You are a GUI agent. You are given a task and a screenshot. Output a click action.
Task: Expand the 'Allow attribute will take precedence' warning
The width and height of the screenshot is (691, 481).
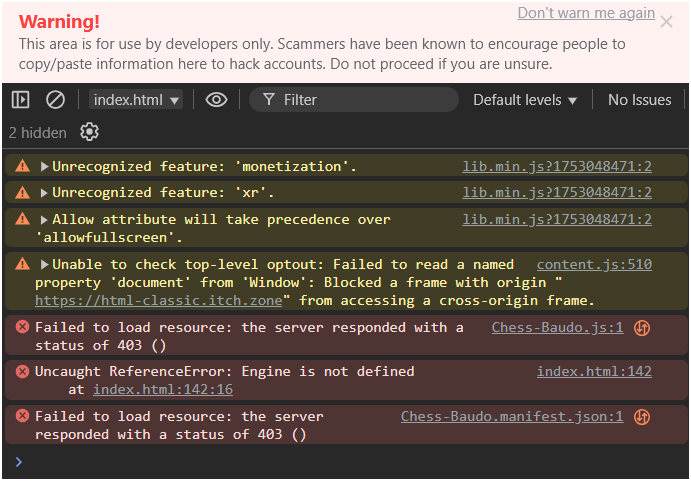pyautogui.click(x=44, y=219)
